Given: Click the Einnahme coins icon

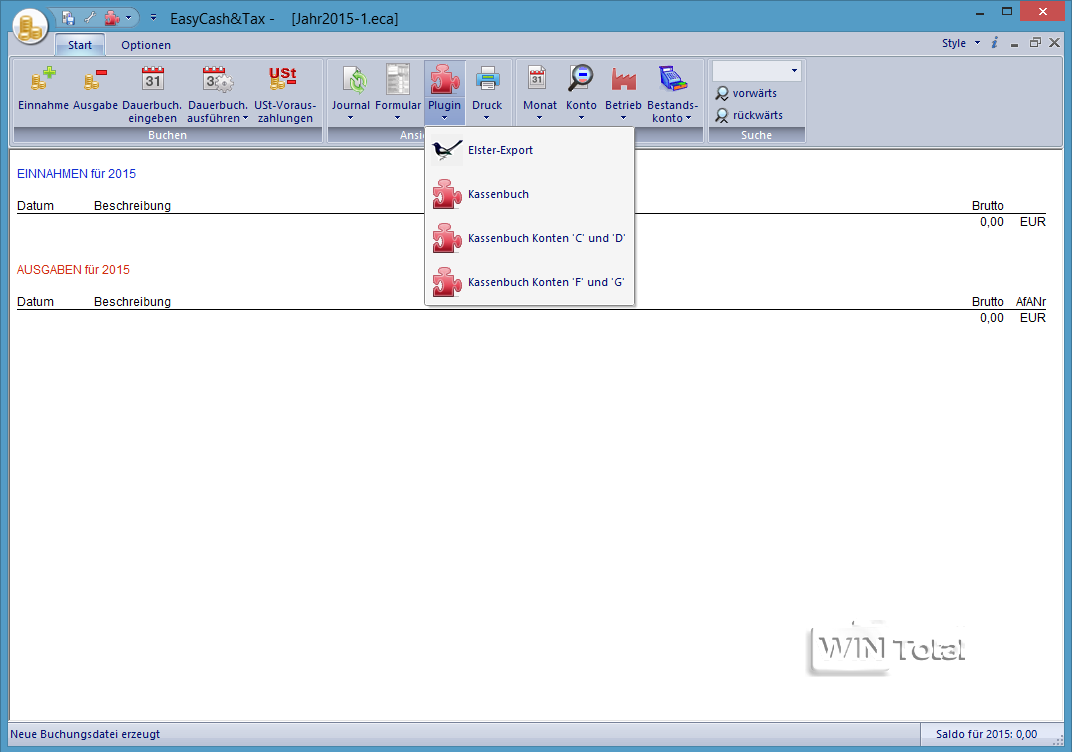Looking at the screenshot, I should (43, 79).
